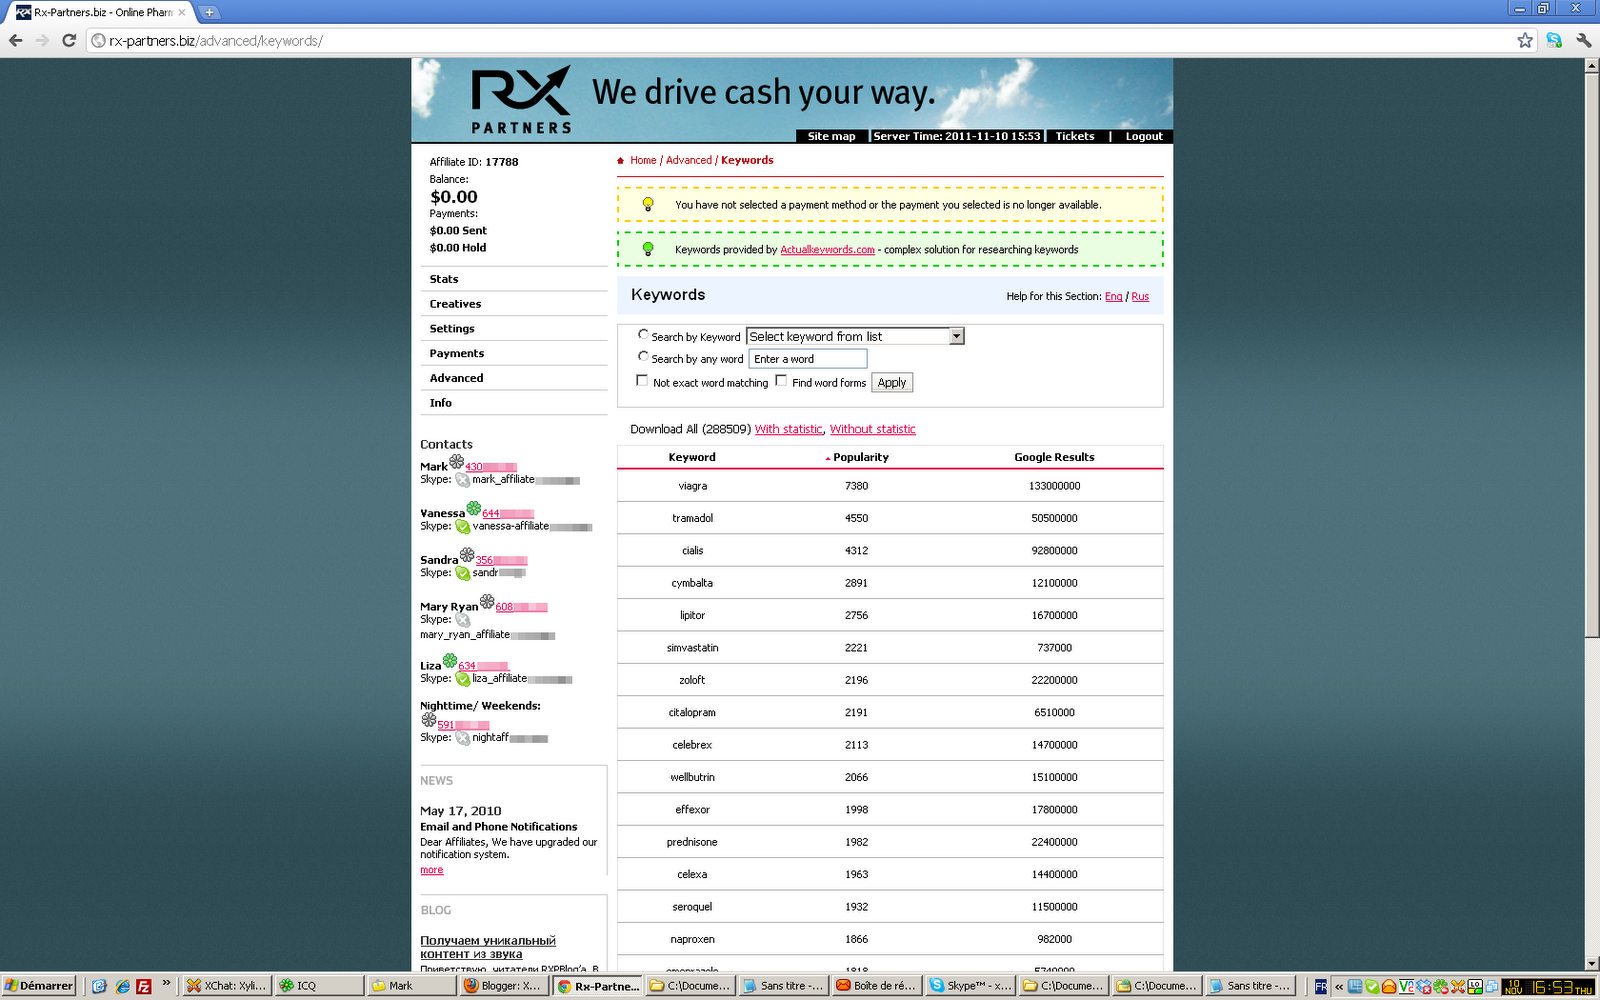
Task: Reload the page with the refresh icon
Action: (x=69, y=40)
